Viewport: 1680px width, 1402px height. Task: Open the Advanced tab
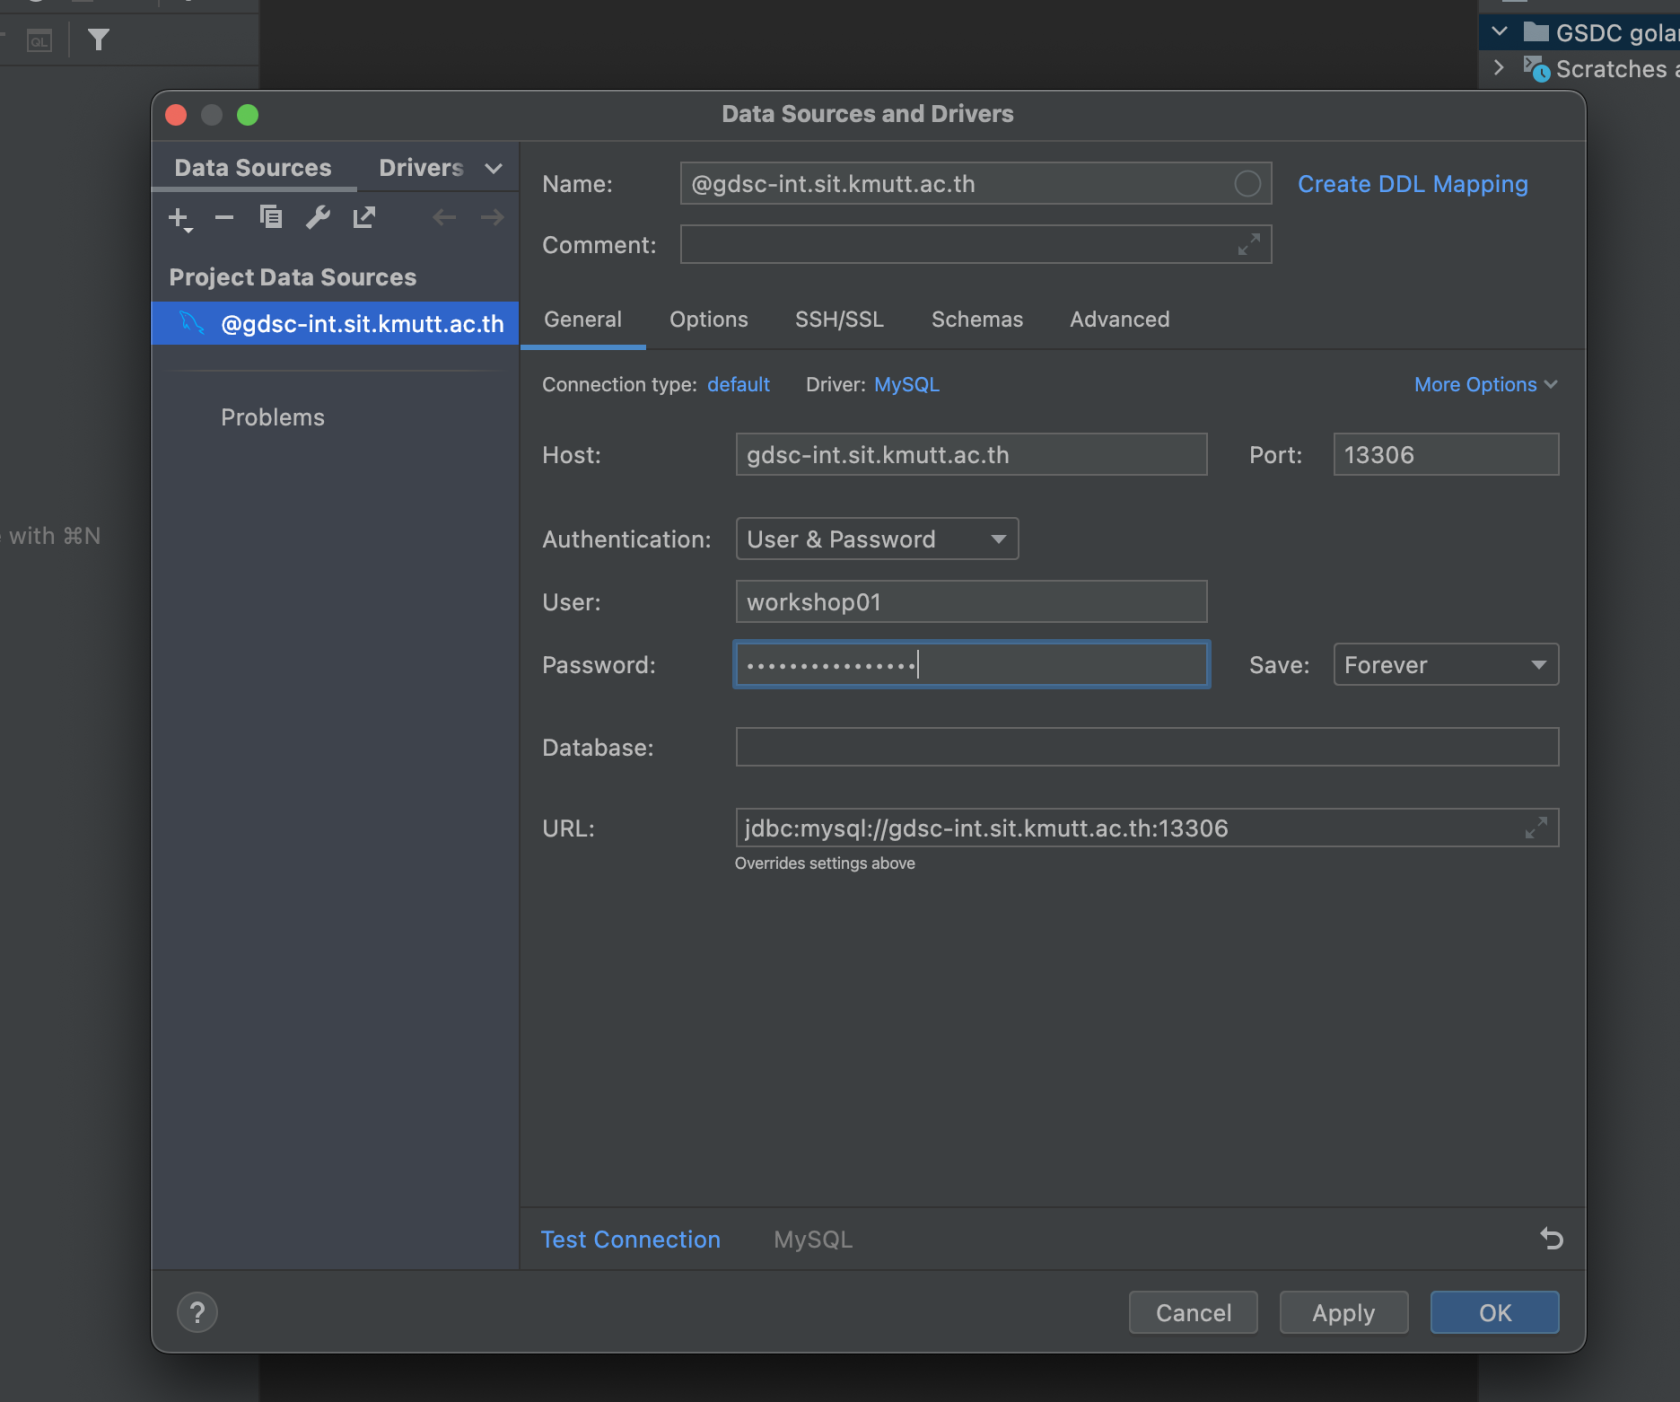pos(1119,319)
